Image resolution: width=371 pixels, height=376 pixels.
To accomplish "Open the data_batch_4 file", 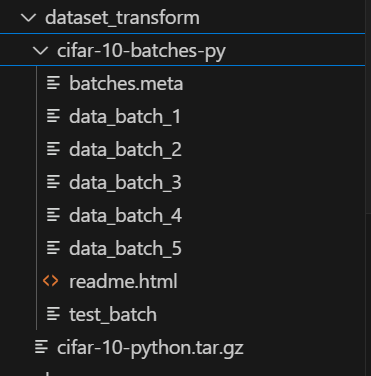I will click(125, 216).
